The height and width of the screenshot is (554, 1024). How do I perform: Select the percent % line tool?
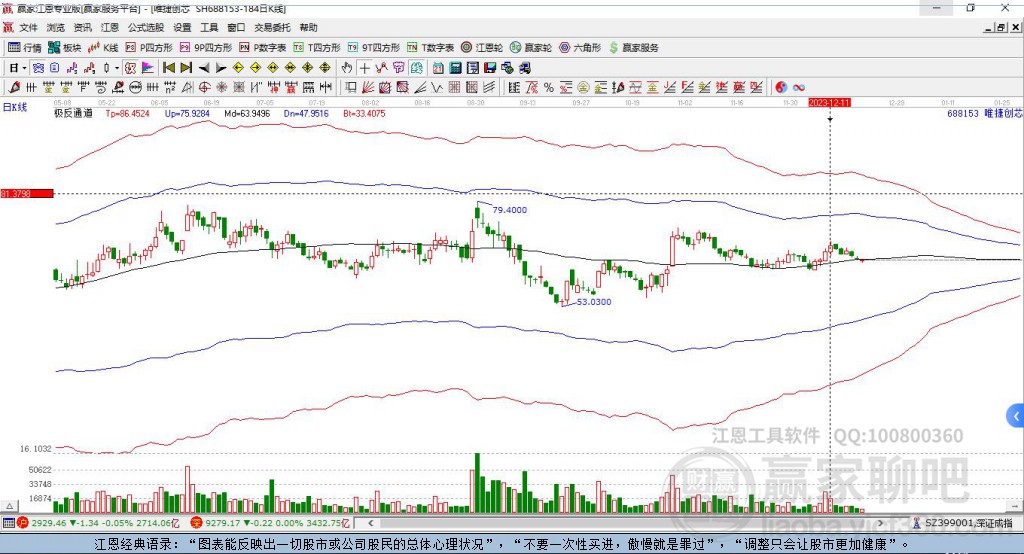(549, 88)
